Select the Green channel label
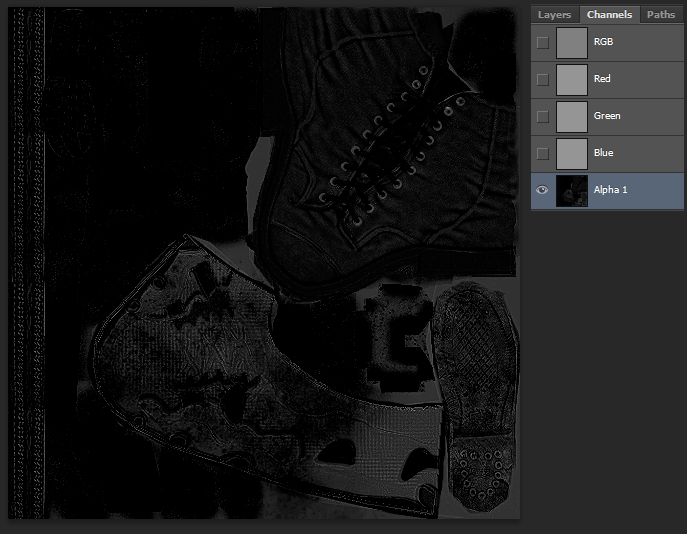 pos(607,116)
